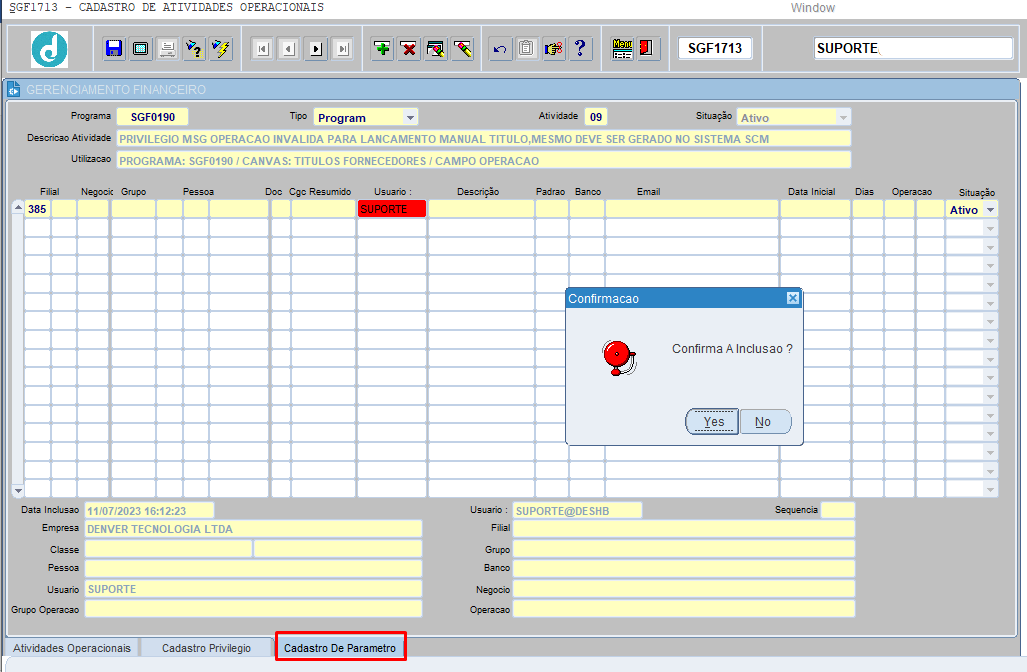The image size is (1027, 672).
Task: Switch to the Cadastro Privilegio tab
Action: click(206, 648)
